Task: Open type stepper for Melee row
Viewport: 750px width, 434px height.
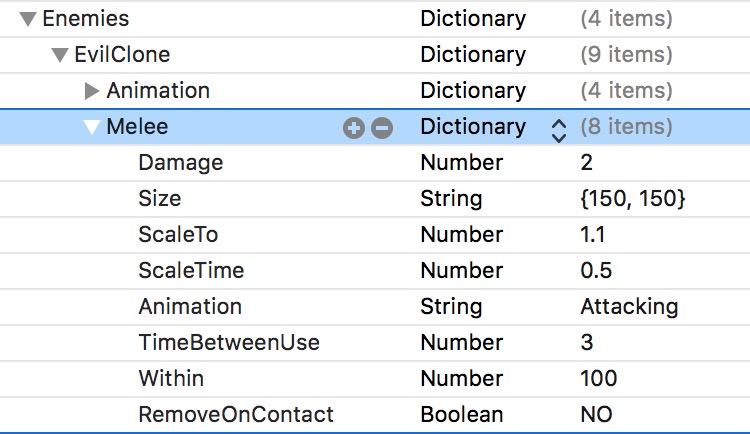Action: (x=558, y=128)
